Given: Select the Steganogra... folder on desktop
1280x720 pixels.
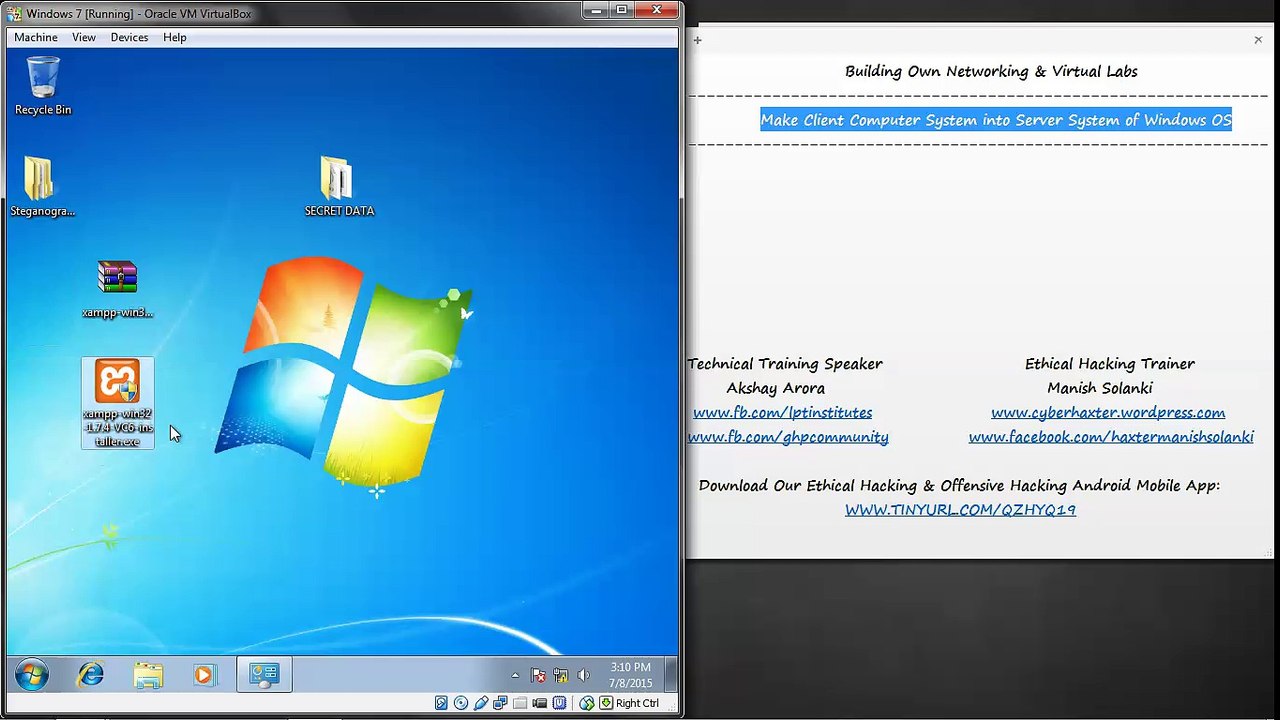Looking at the screenshot, I should [x=42, y=187].
